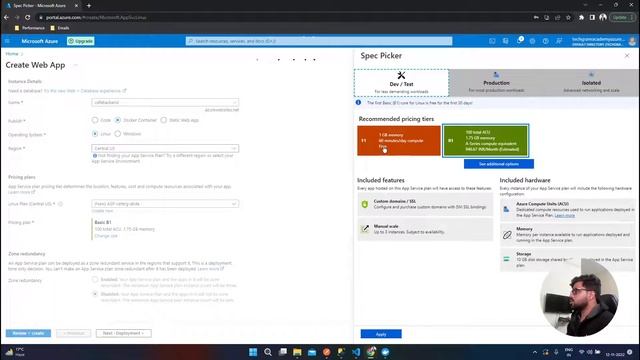Image resolution: width=640 pixels, height=360 pixels.
Task: Open the Performance bookmarks folder
Action: click(29, 28)
